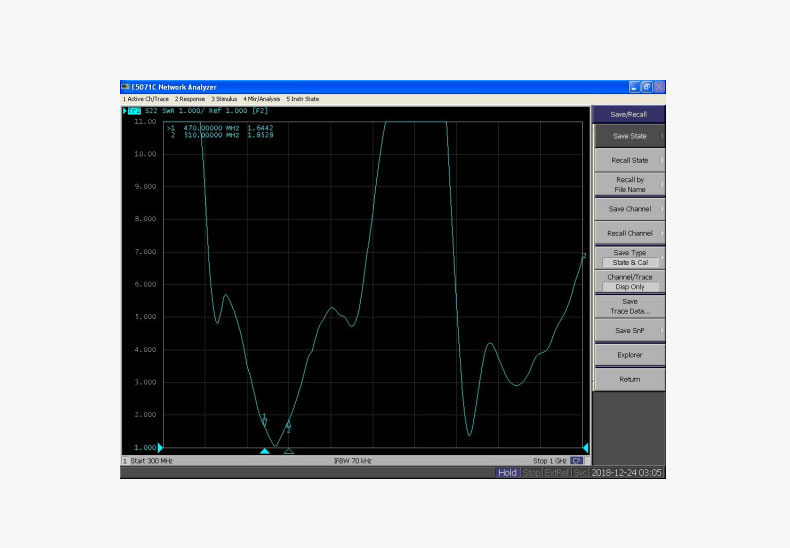
Task: Click the date-time display 2018-12-24
Action: tap(627, 472)
